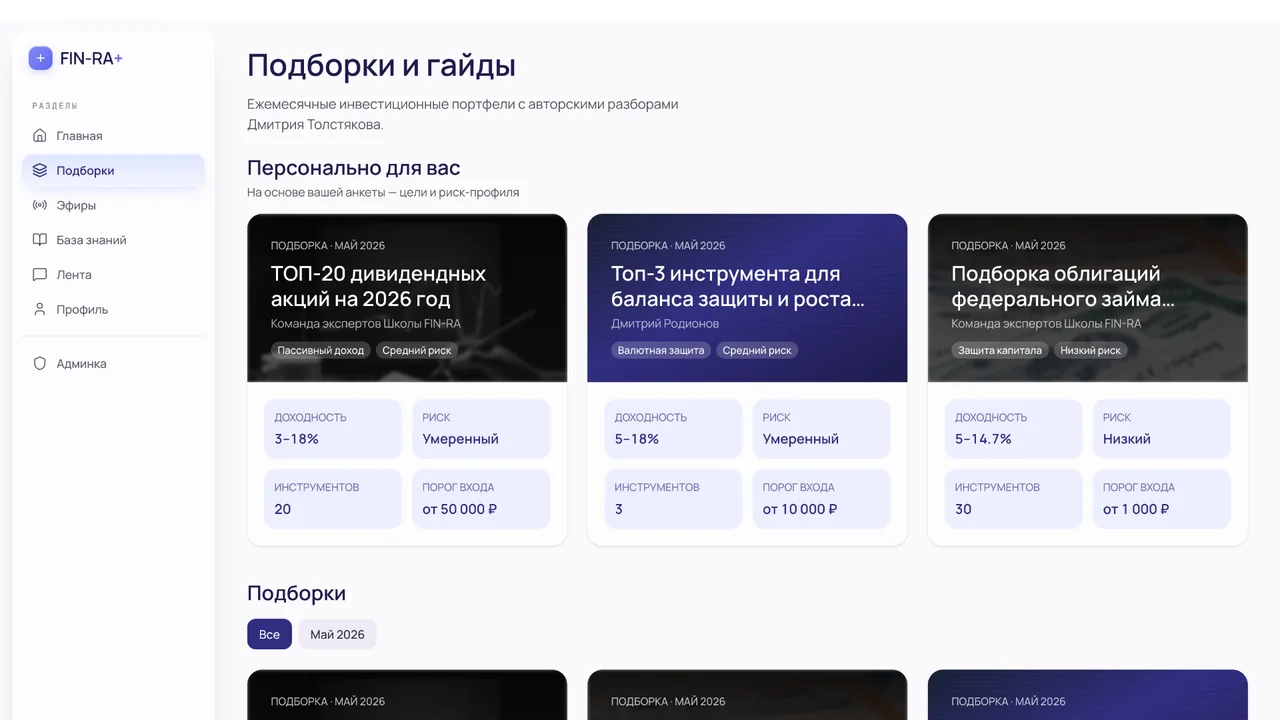Image resolution: width=1280 pixels, height=720 pixels.
Task: Click the Подборки и гайды page heading
Action: click(382, 66)
